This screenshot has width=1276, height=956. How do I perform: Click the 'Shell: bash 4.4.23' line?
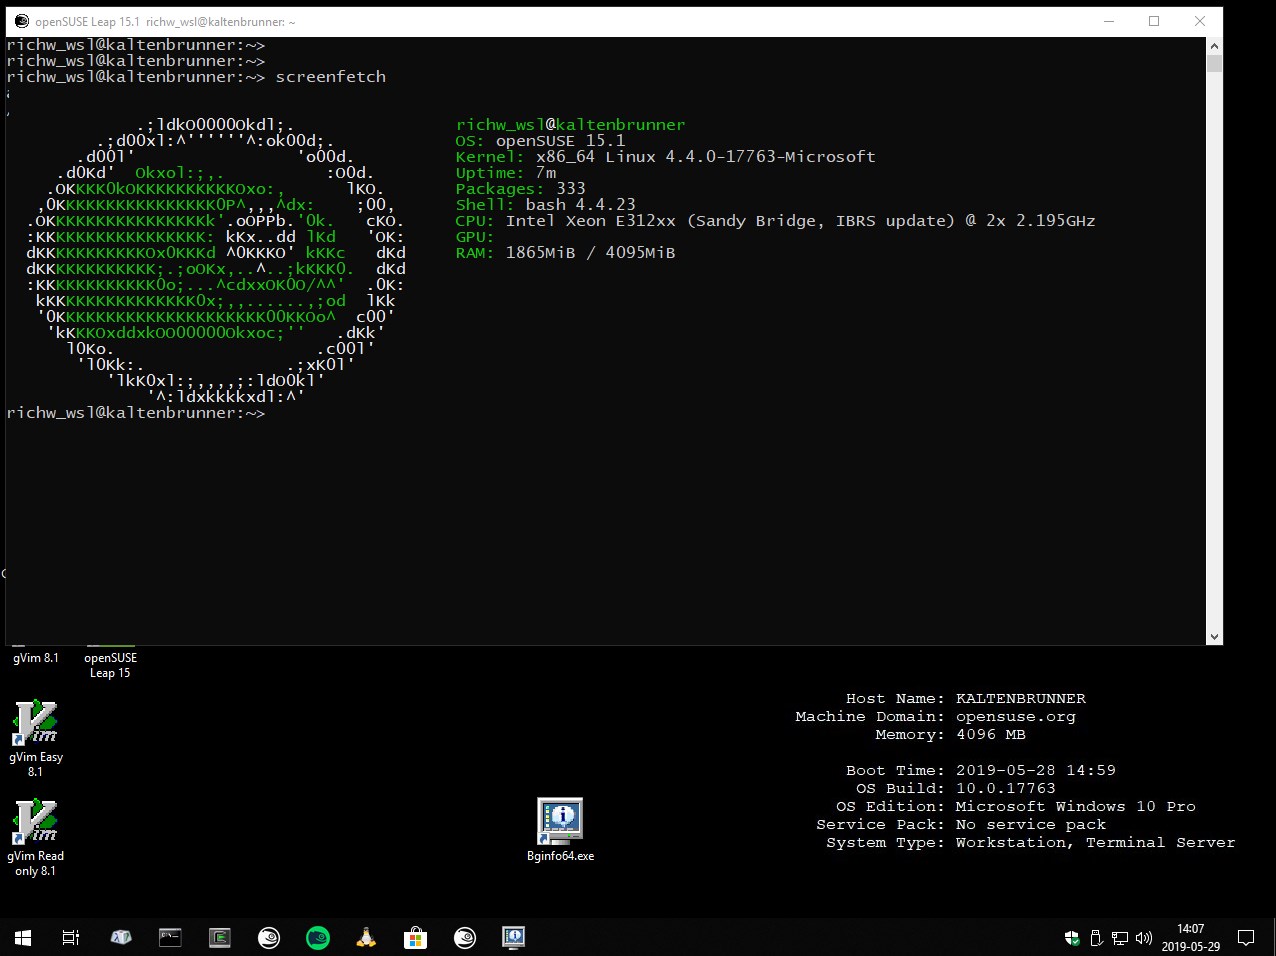545,205
